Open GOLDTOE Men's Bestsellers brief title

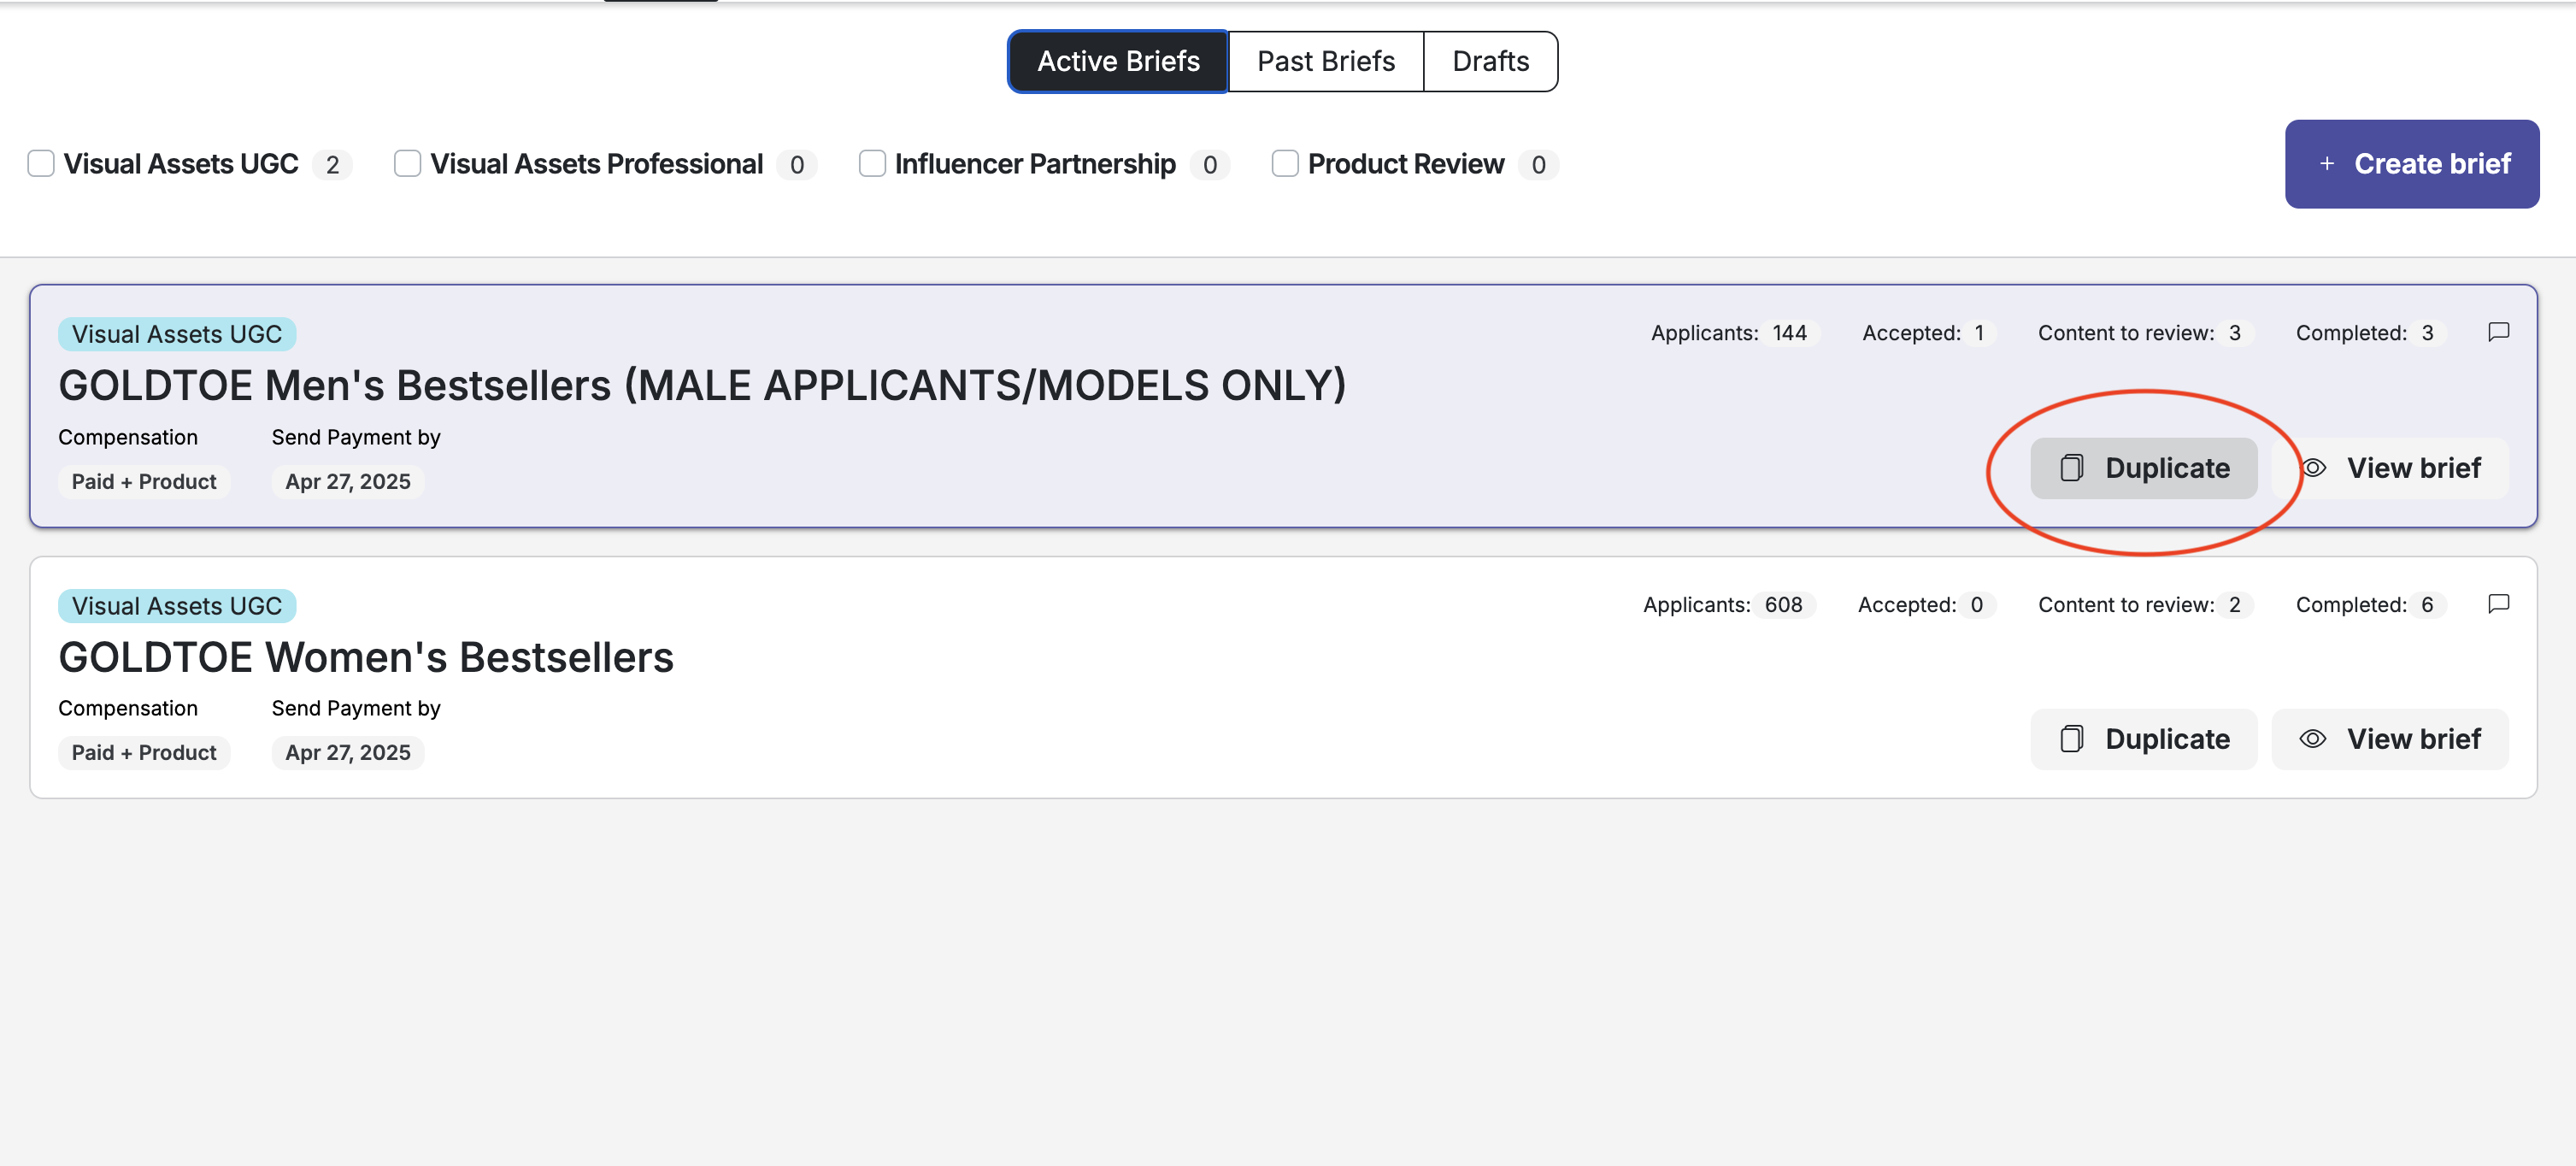coord(702,386)
